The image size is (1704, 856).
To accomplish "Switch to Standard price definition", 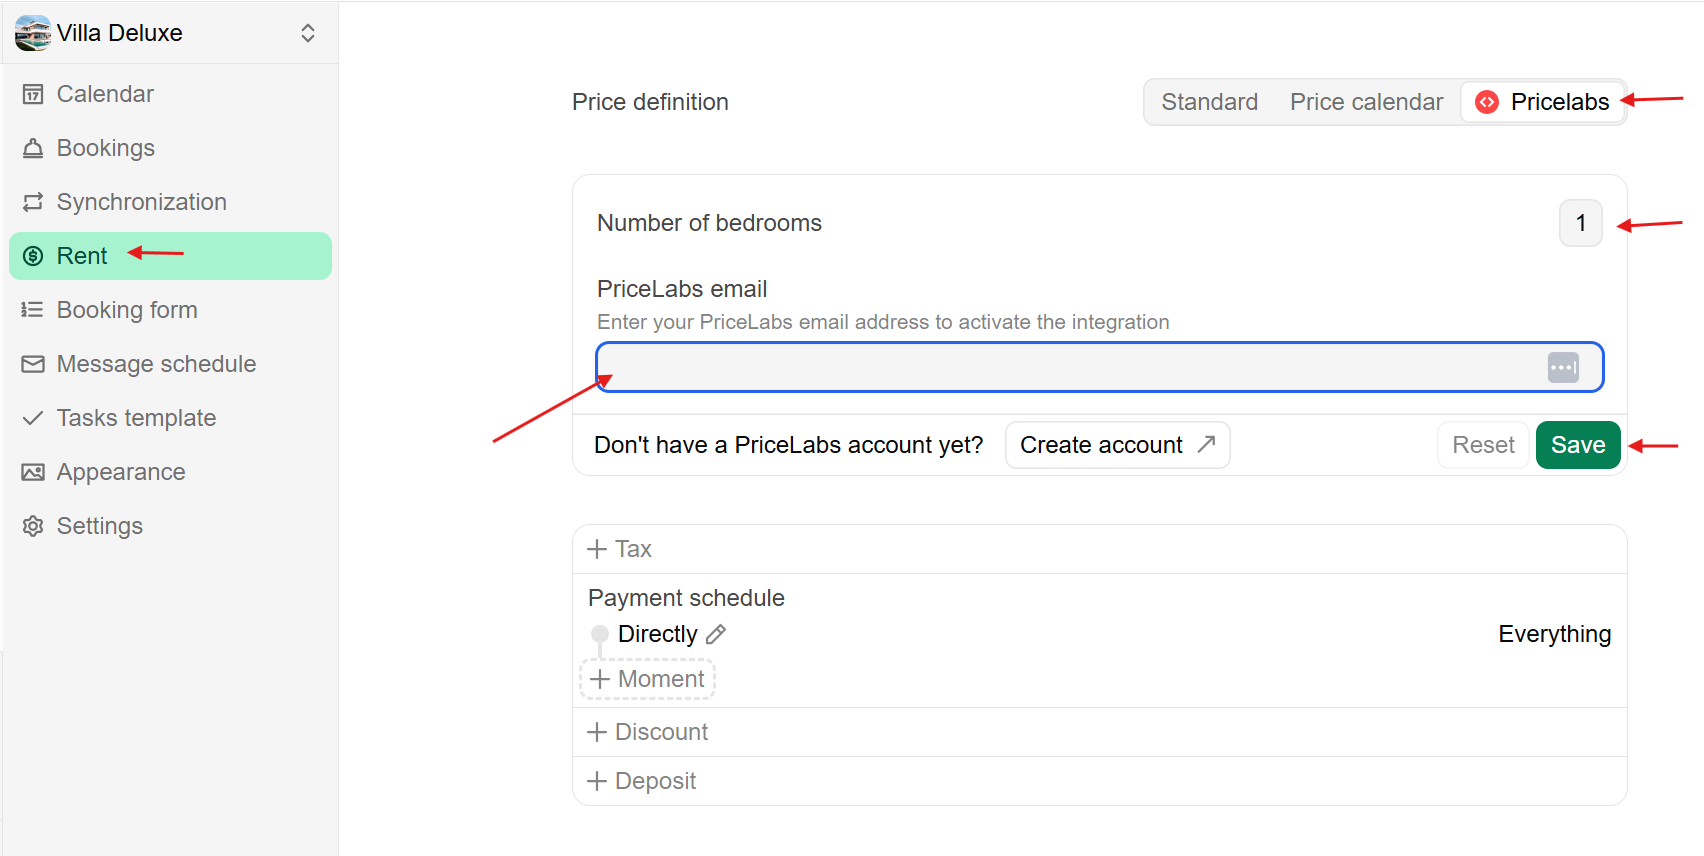I will pyautogui.click(x=1209, y=102).
